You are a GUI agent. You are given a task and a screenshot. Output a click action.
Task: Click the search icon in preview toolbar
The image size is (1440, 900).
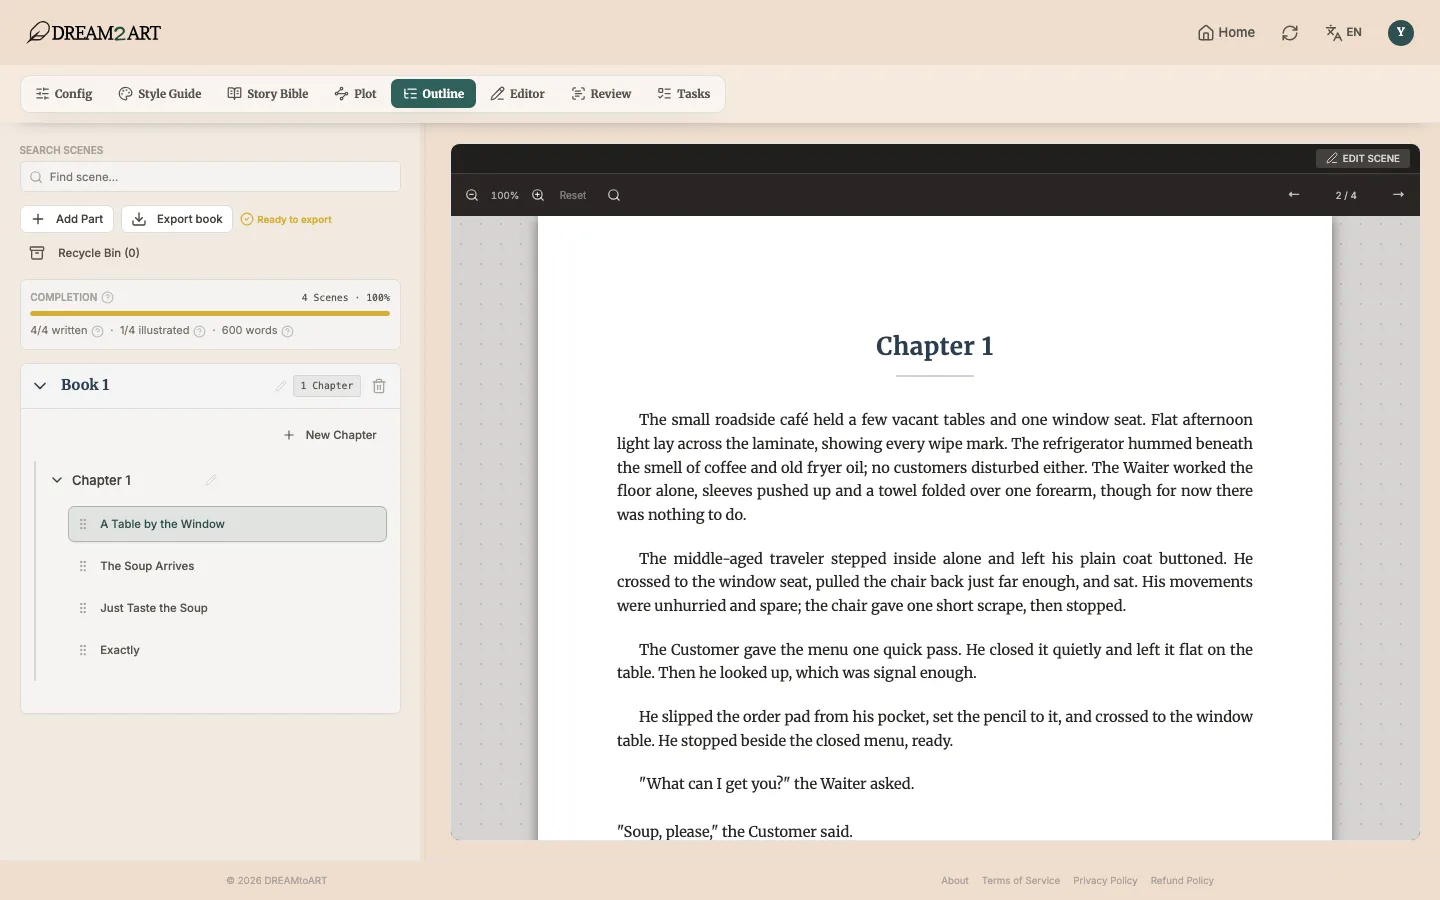614,195
